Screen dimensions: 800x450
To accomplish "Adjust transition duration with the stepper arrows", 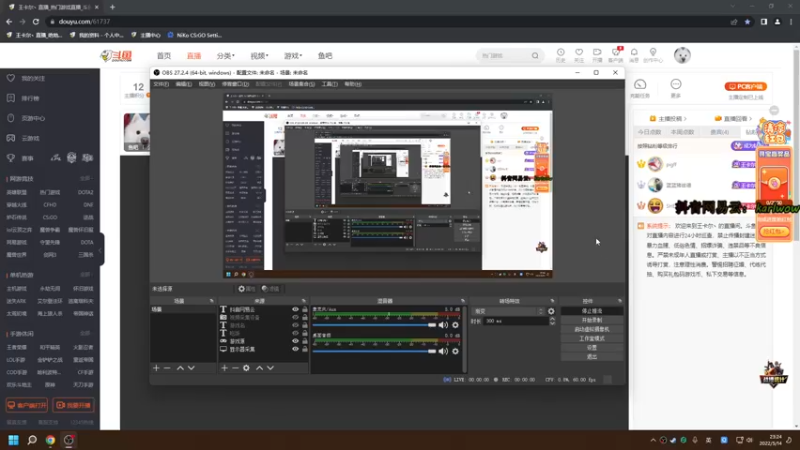I will coord(552,321).
